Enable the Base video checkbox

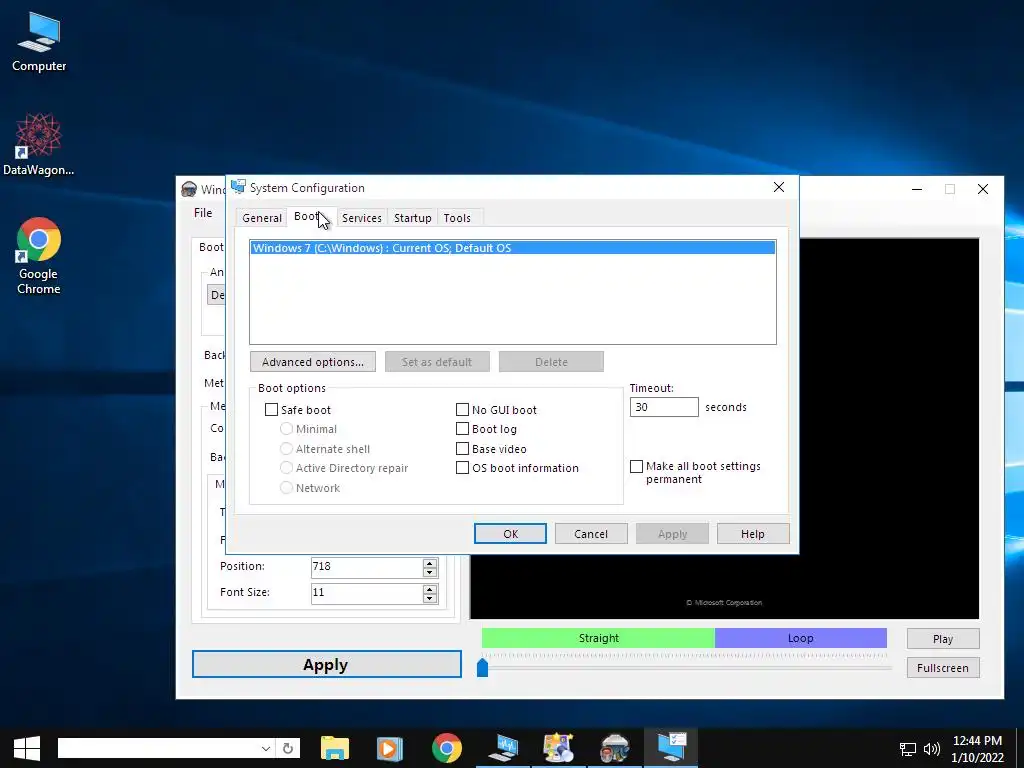(462, 449)
